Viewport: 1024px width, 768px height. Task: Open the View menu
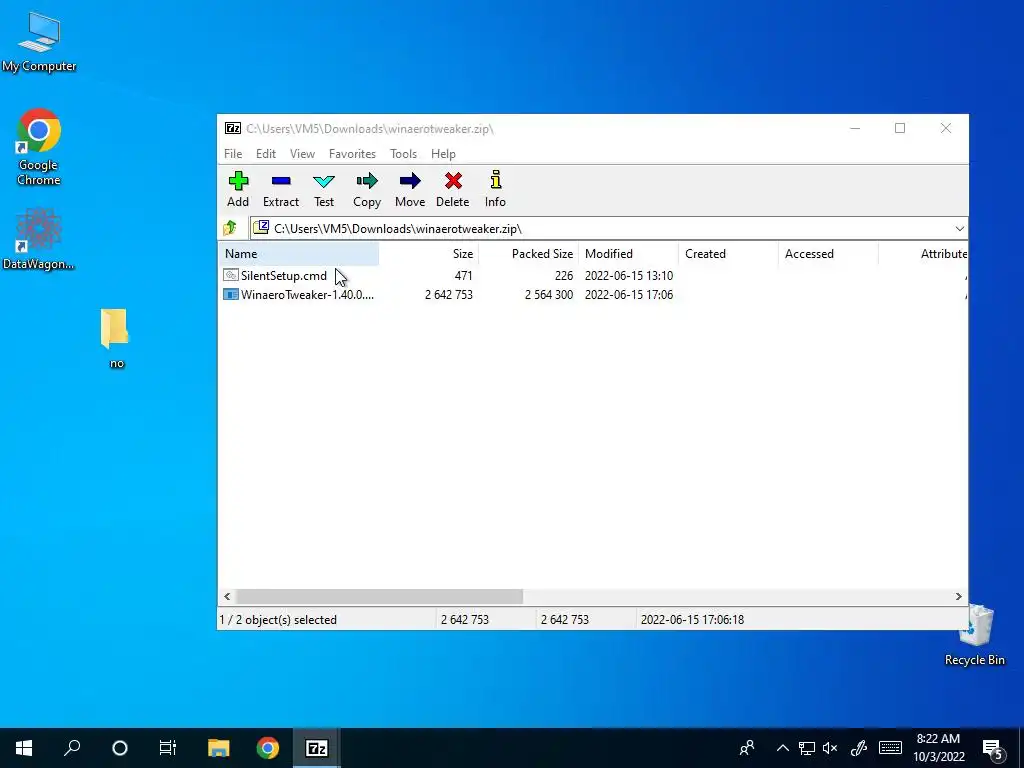(x=302, y=153)
